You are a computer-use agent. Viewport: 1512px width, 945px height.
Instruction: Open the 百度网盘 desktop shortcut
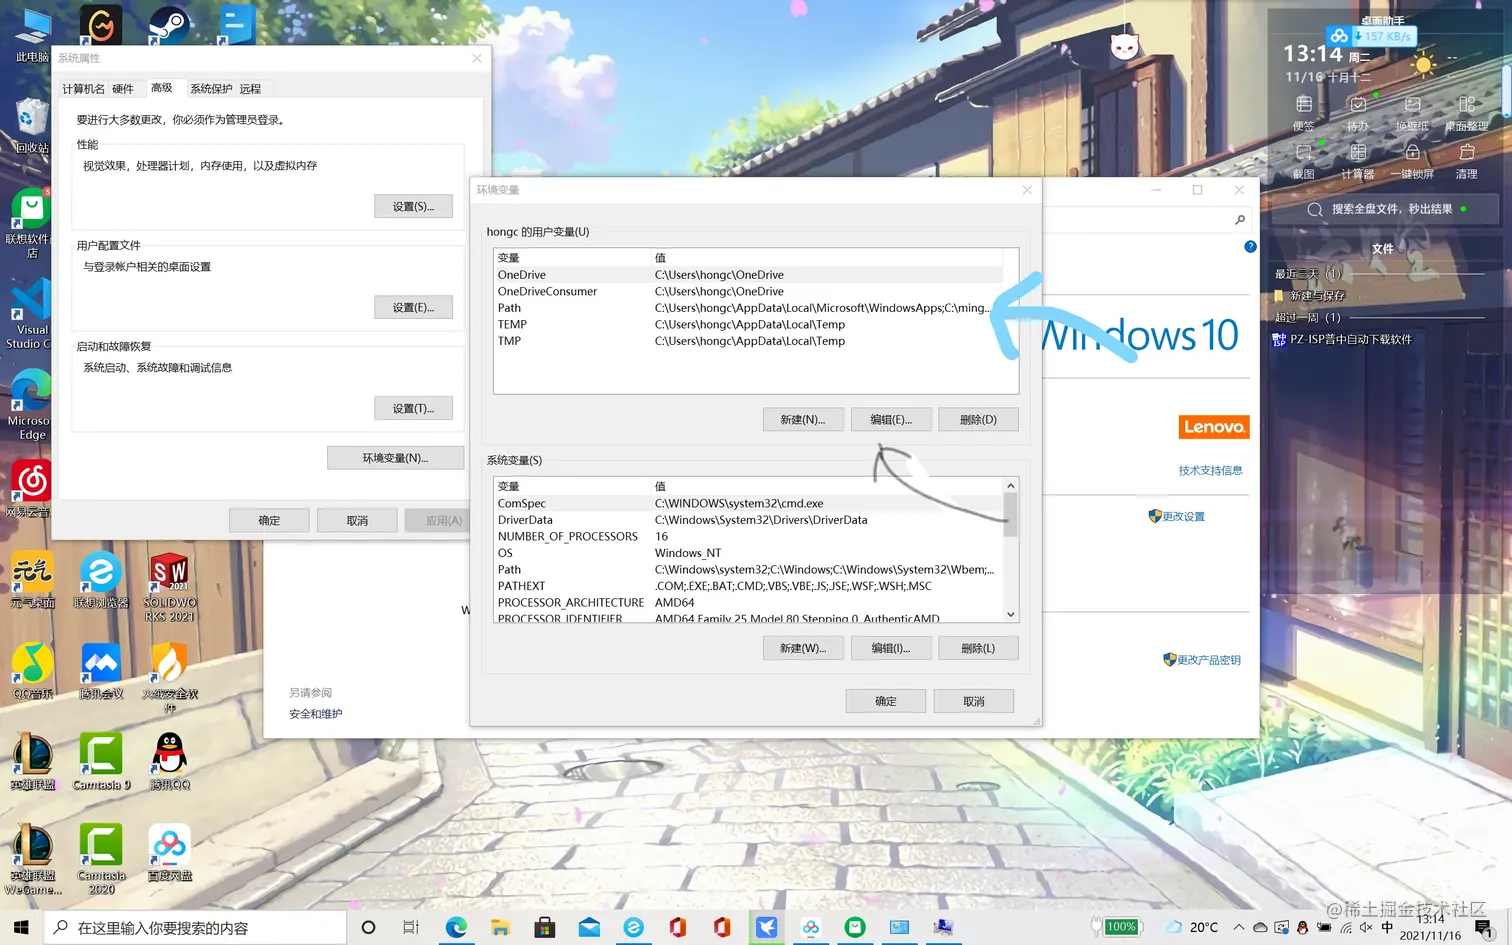pos(169,853)
